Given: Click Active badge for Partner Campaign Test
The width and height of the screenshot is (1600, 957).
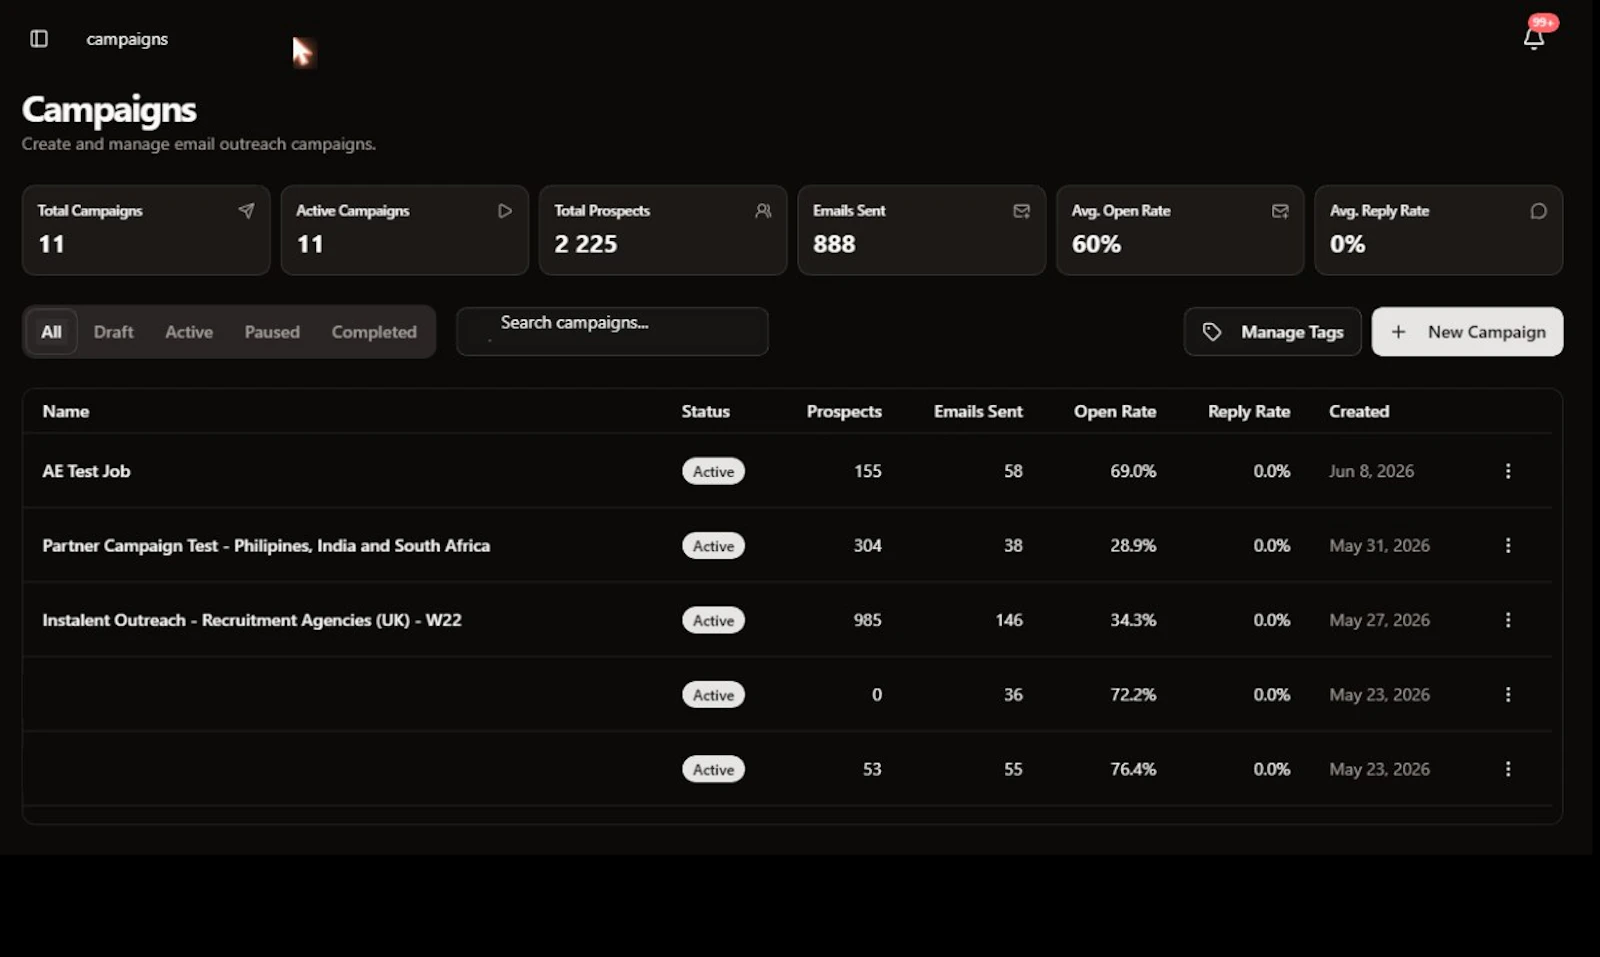Looking at the screenshot, I should (713, 546).
